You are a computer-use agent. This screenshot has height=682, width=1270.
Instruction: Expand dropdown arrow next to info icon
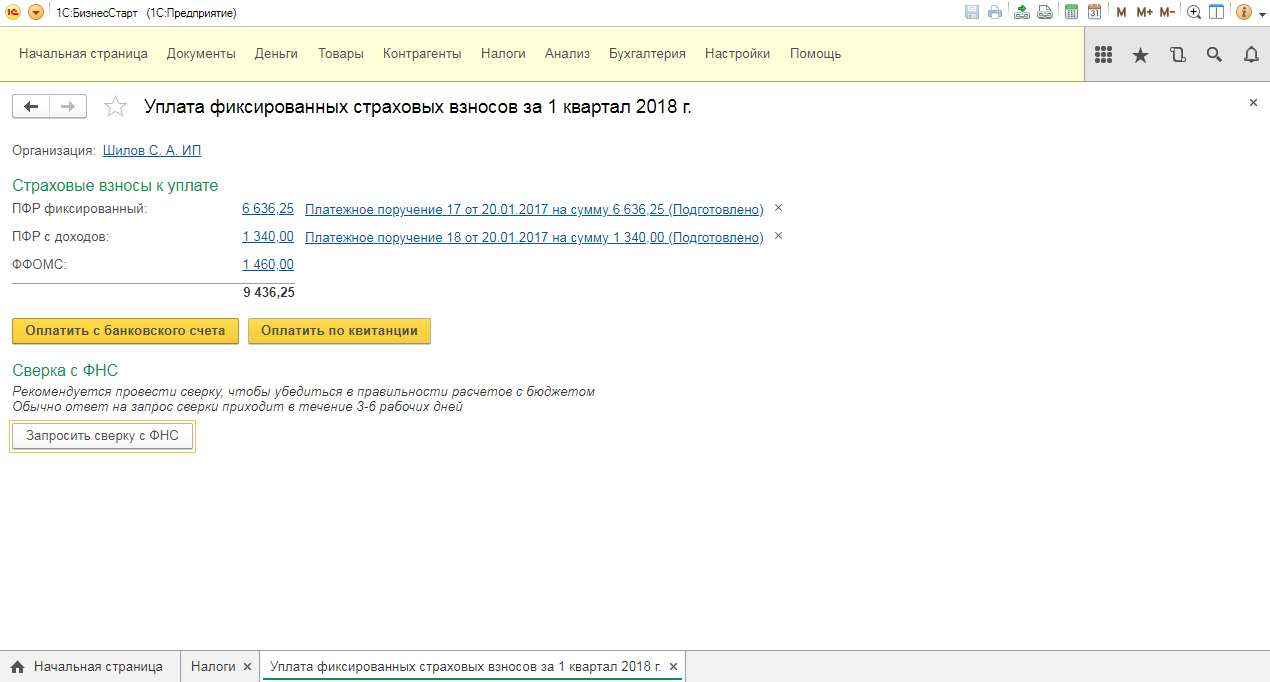coord(1260,12)
